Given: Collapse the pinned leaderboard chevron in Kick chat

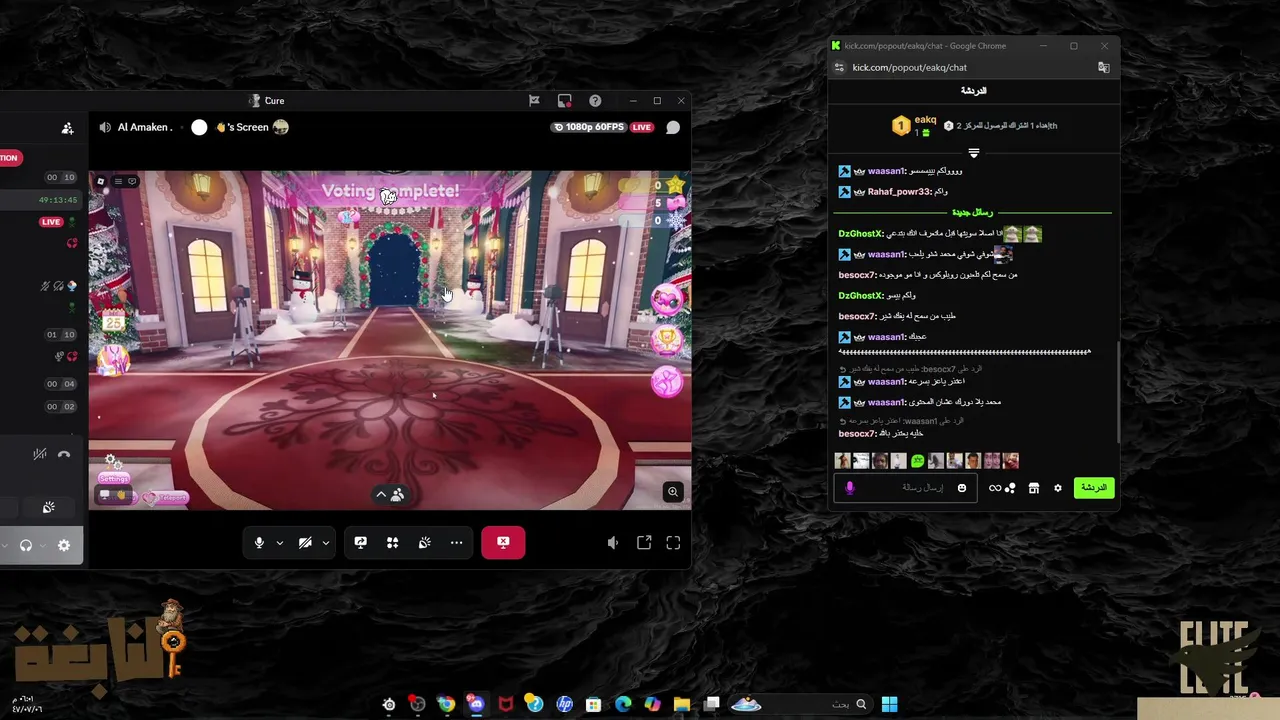Looking at the screenshot, I should pos(973,153).
